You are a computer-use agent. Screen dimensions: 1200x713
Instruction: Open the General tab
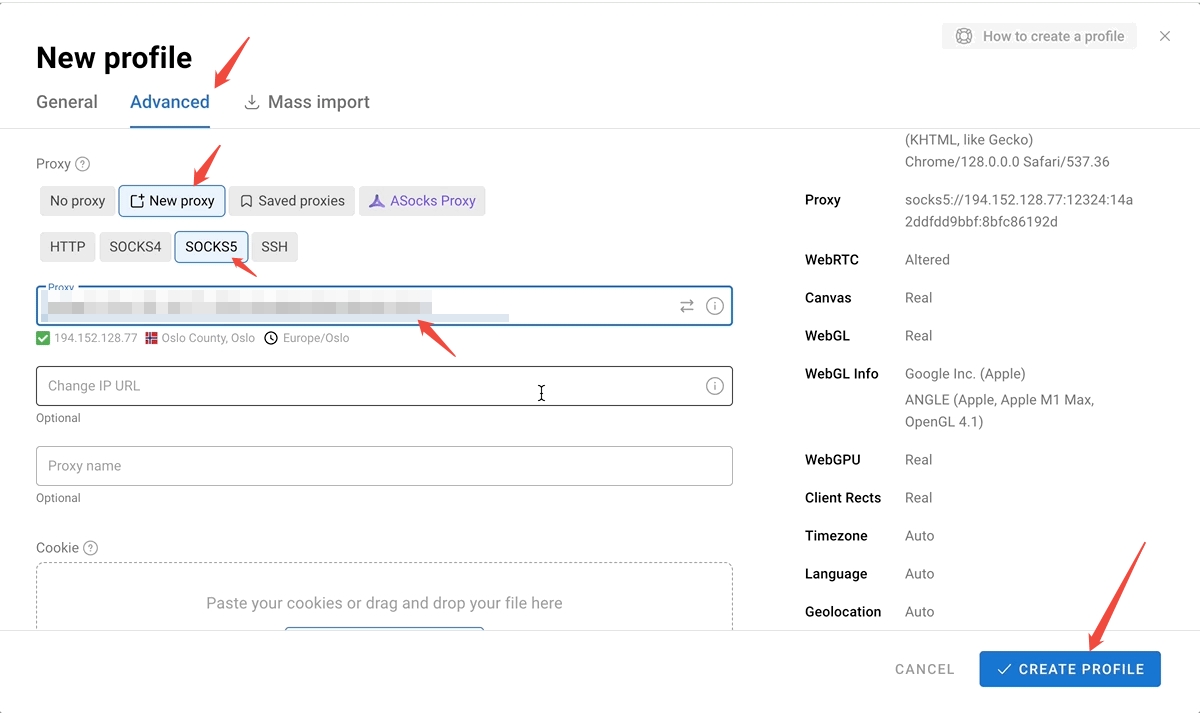pos(67,102)
